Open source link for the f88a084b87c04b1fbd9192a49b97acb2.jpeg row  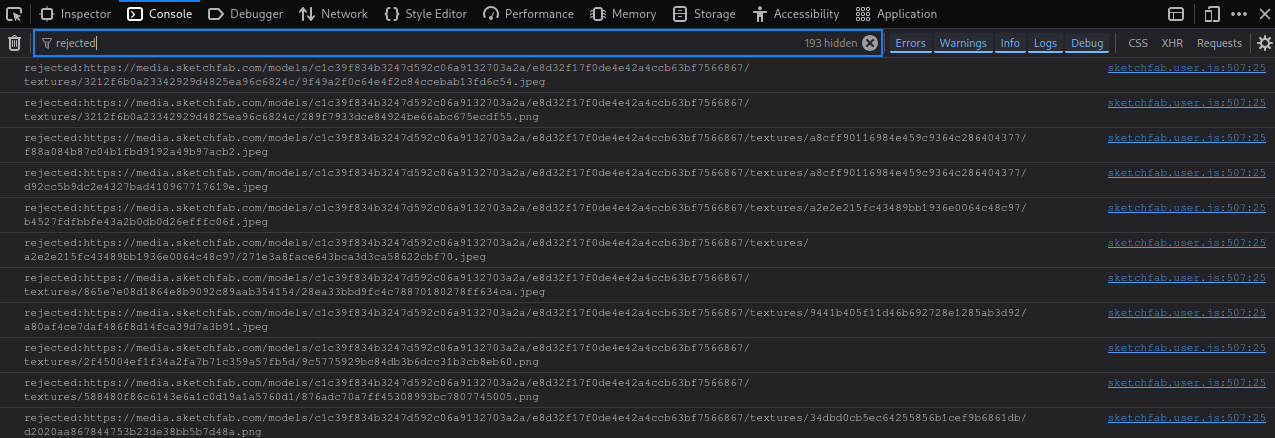point(1187,137)
